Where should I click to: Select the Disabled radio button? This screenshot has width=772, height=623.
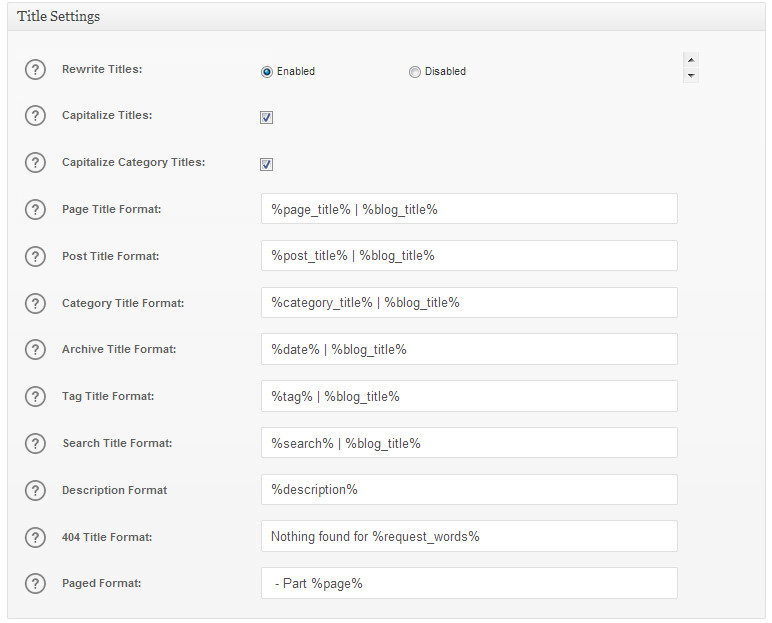point(415,72)
